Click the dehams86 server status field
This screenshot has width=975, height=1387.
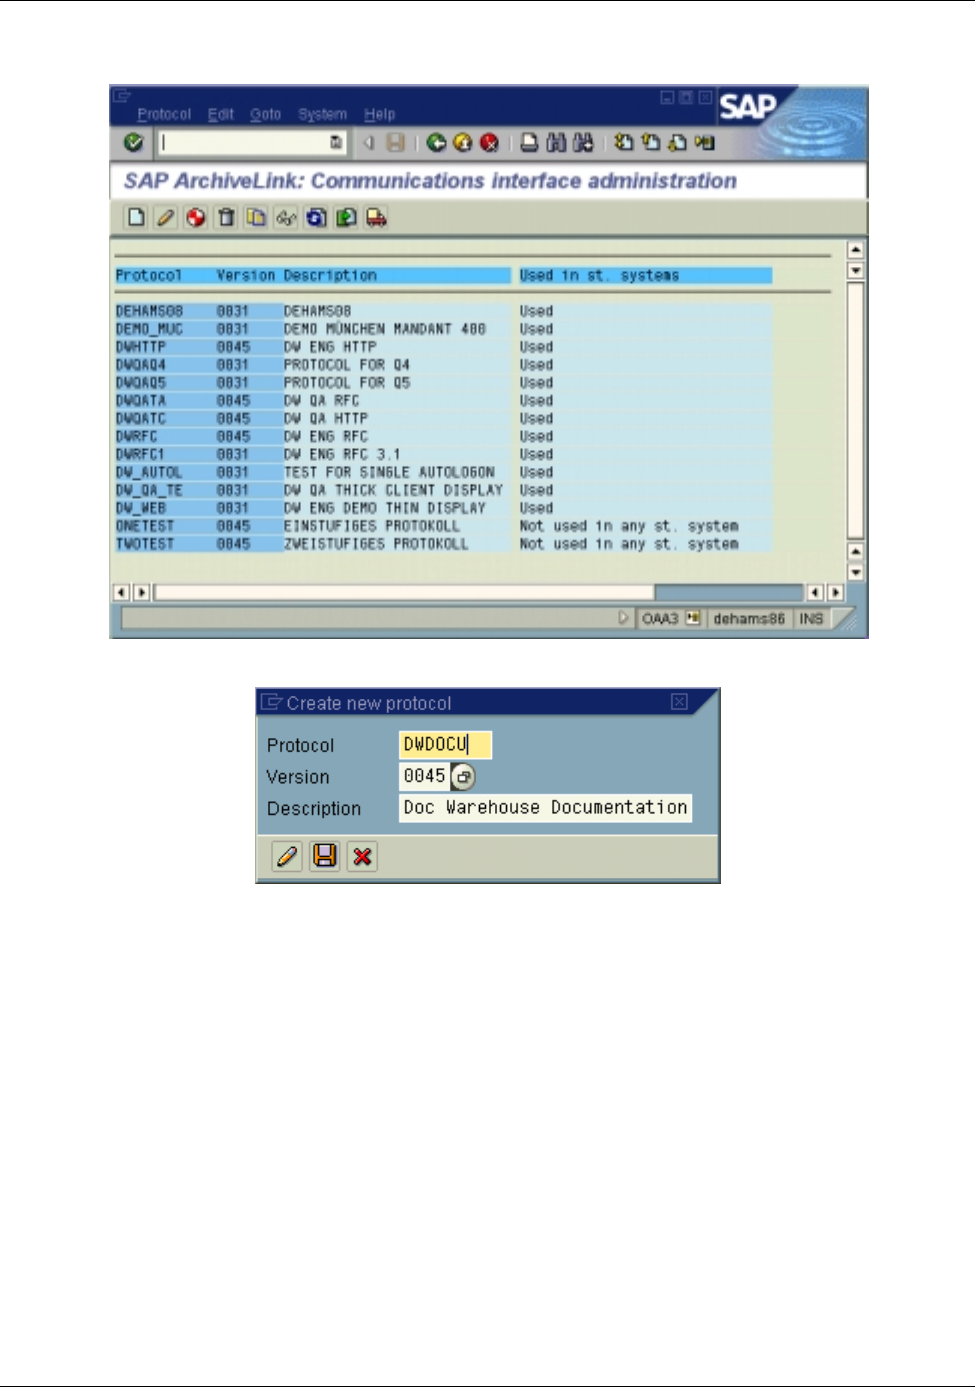tap(749, 619)
